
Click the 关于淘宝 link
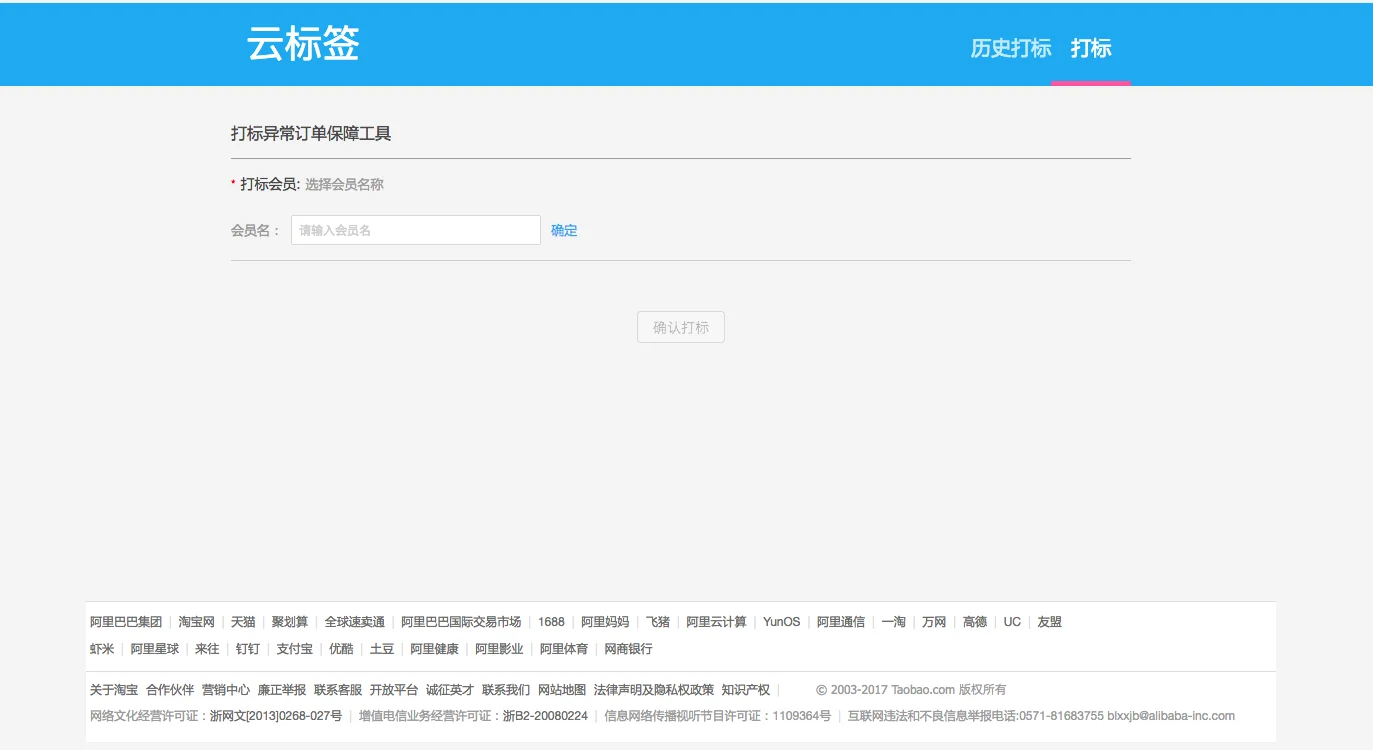(x=114, y=690)
